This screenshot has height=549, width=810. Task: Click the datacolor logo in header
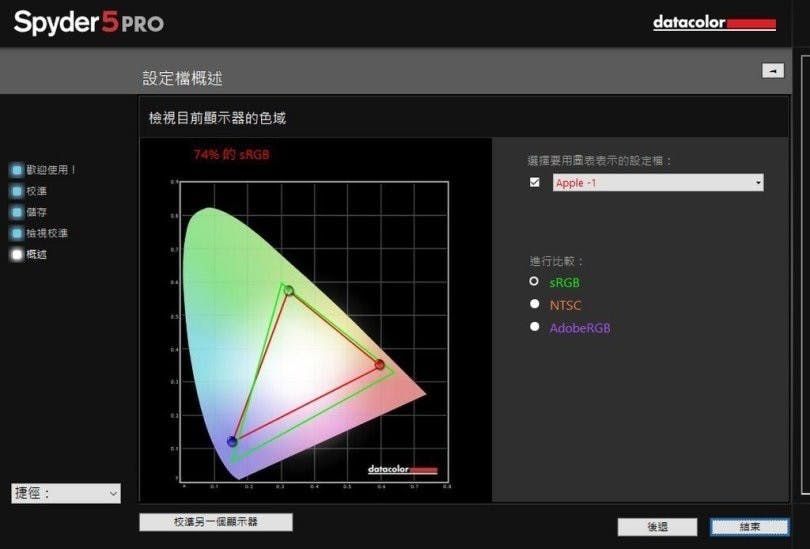(714, 23)
